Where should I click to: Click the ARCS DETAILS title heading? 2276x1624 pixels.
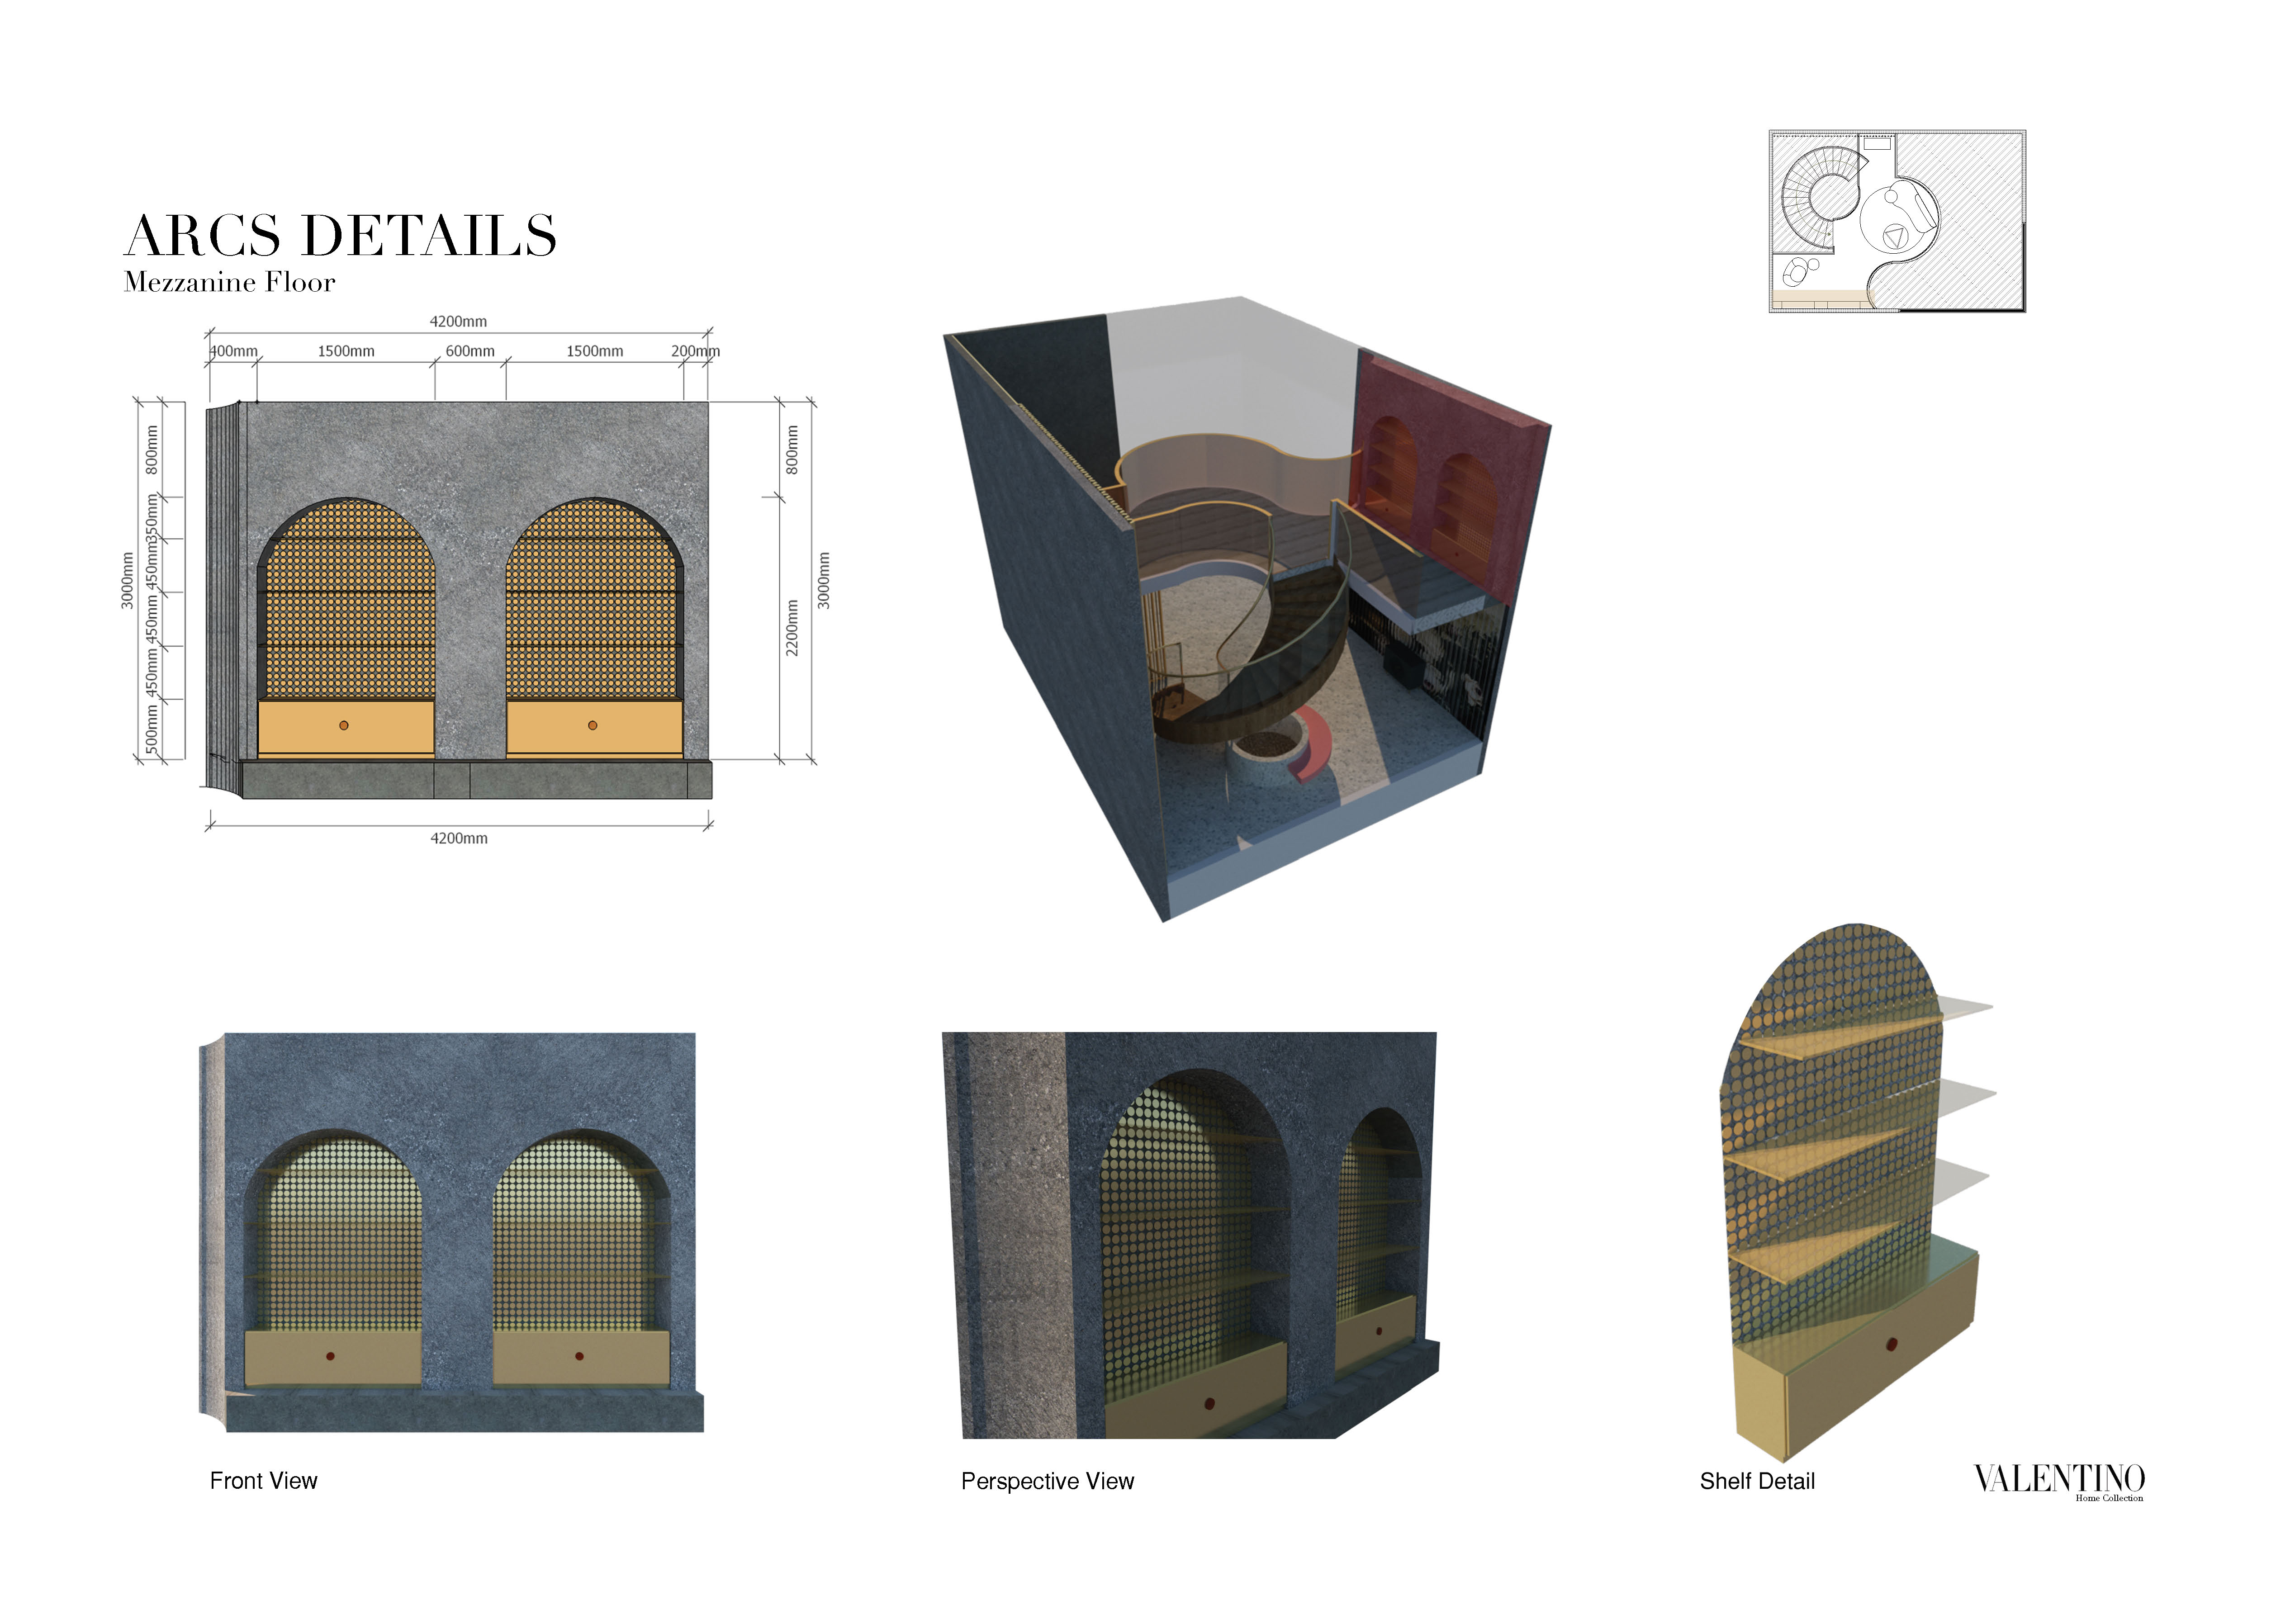tap(340, 236)
